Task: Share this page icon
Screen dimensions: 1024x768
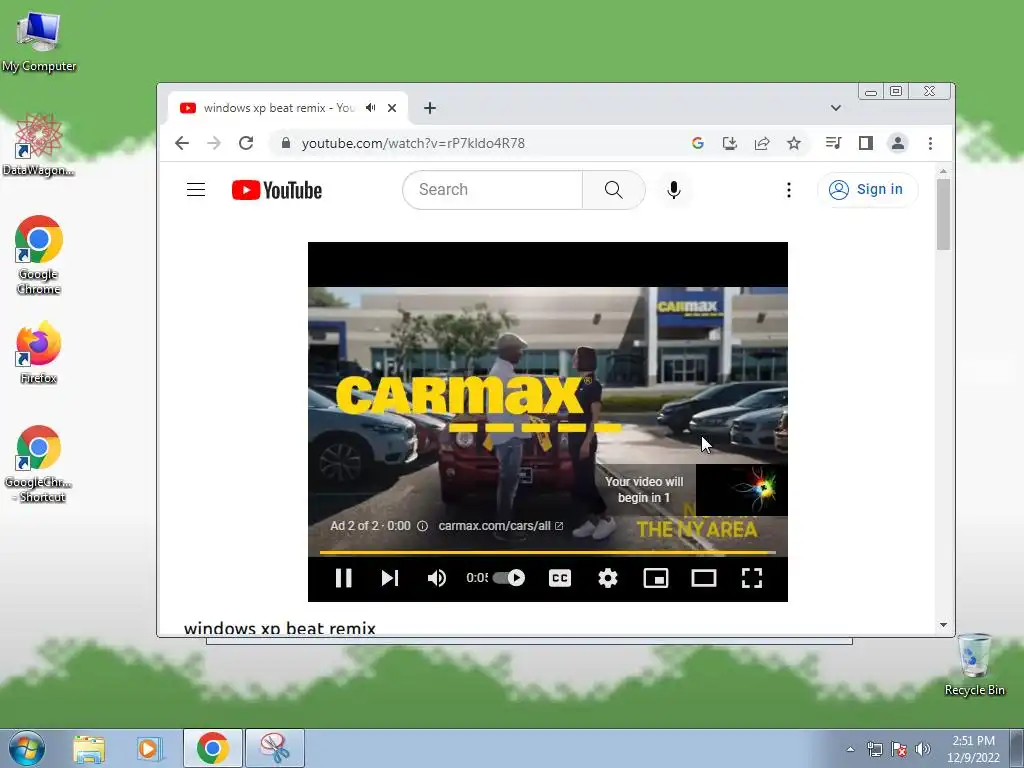Action: click(761, 143)
